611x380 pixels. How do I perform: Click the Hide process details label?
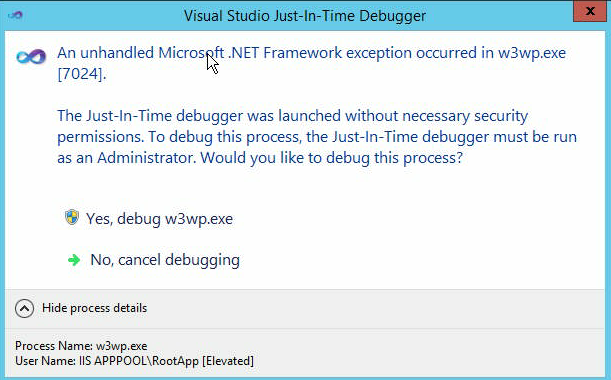click(x=94, y=308)
